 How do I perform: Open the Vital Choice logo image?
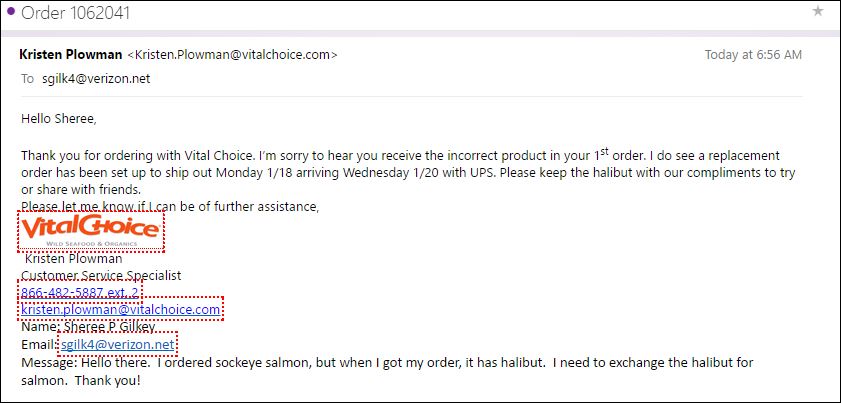(91, 231)
